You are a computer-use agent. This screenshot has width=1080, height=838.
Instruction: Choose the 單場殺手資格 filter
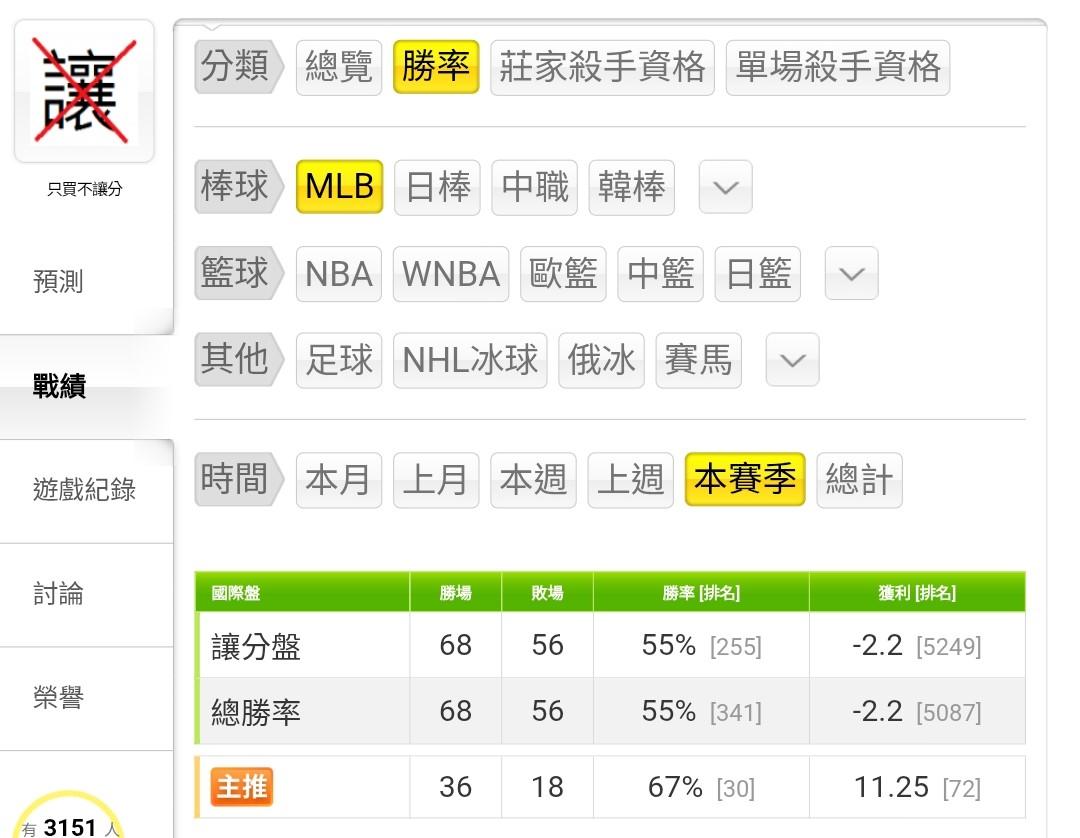point(838,67)
